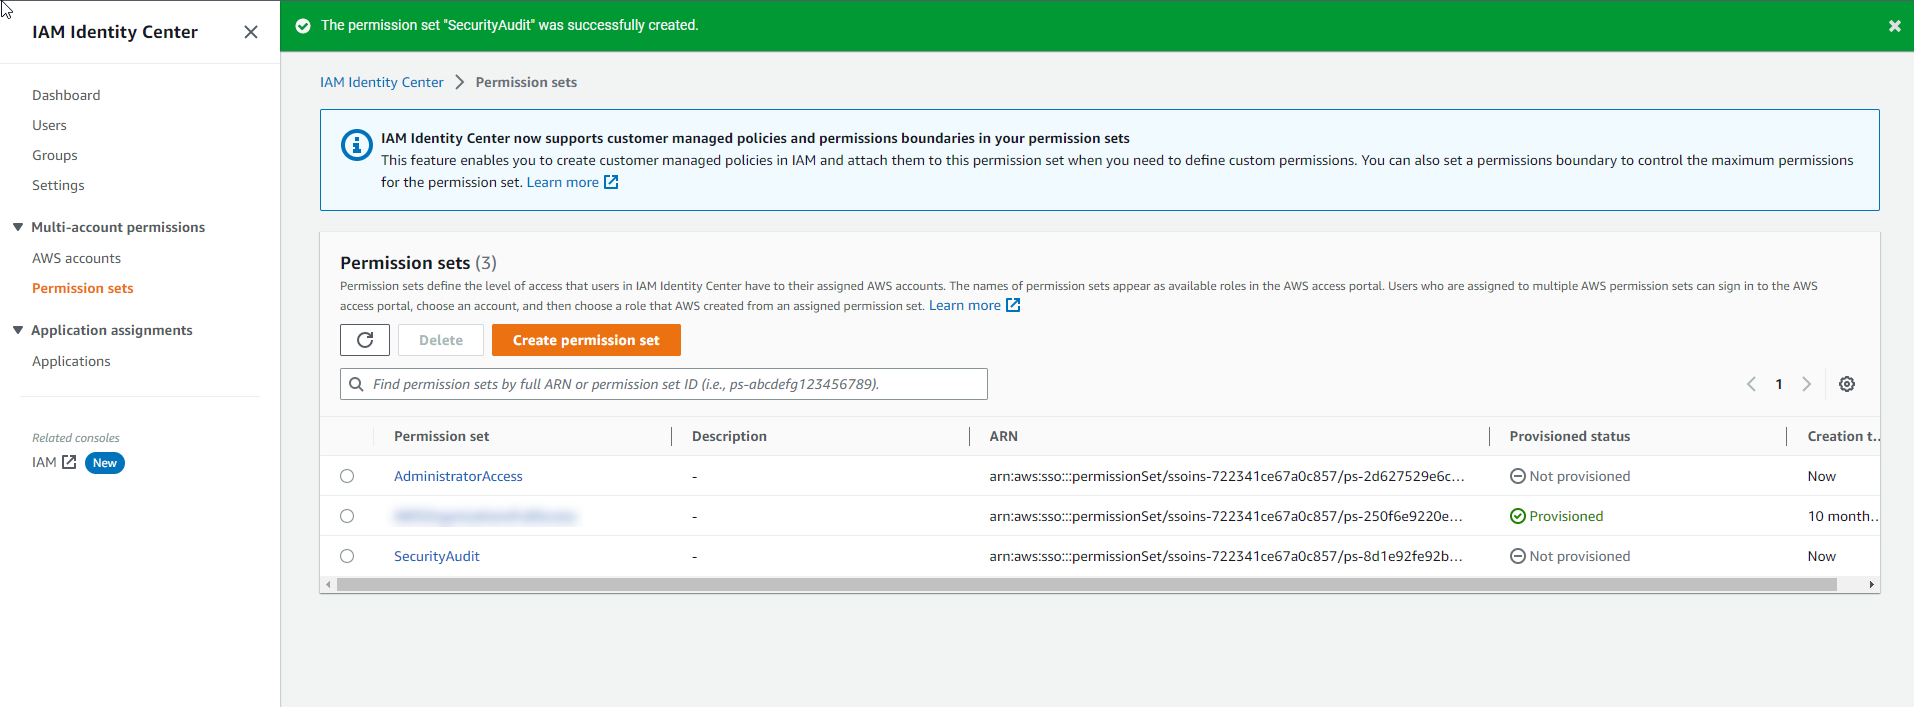The height and width of the screenshot is (707, 1914).
Task: Select the SecurityAudit radio button
Action: [347, 556]
